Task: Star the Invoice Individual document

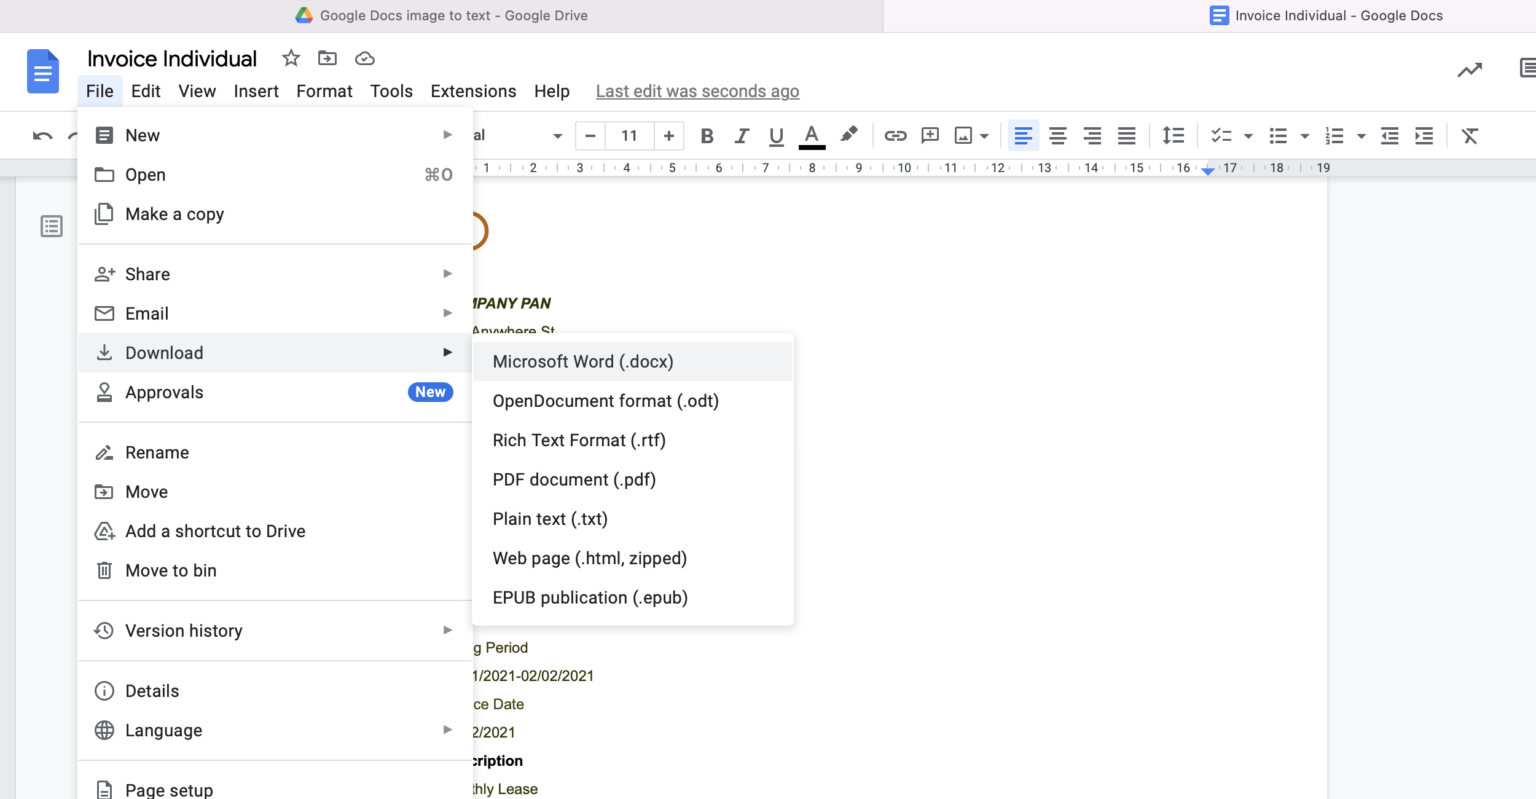Action: click(x=290, y=58)
